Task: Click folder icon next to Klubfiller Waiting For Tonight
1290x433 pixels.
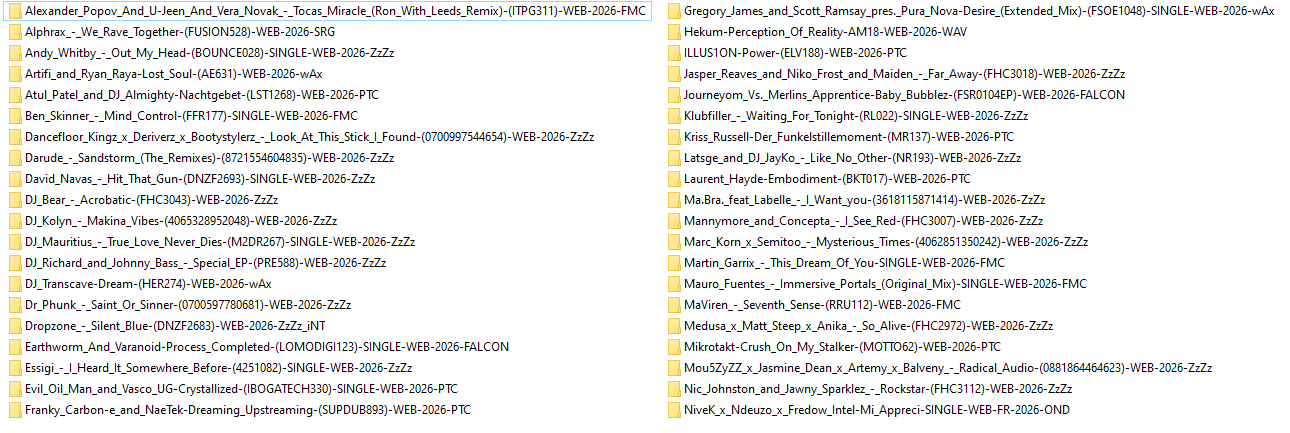Action: click(674, 116)
